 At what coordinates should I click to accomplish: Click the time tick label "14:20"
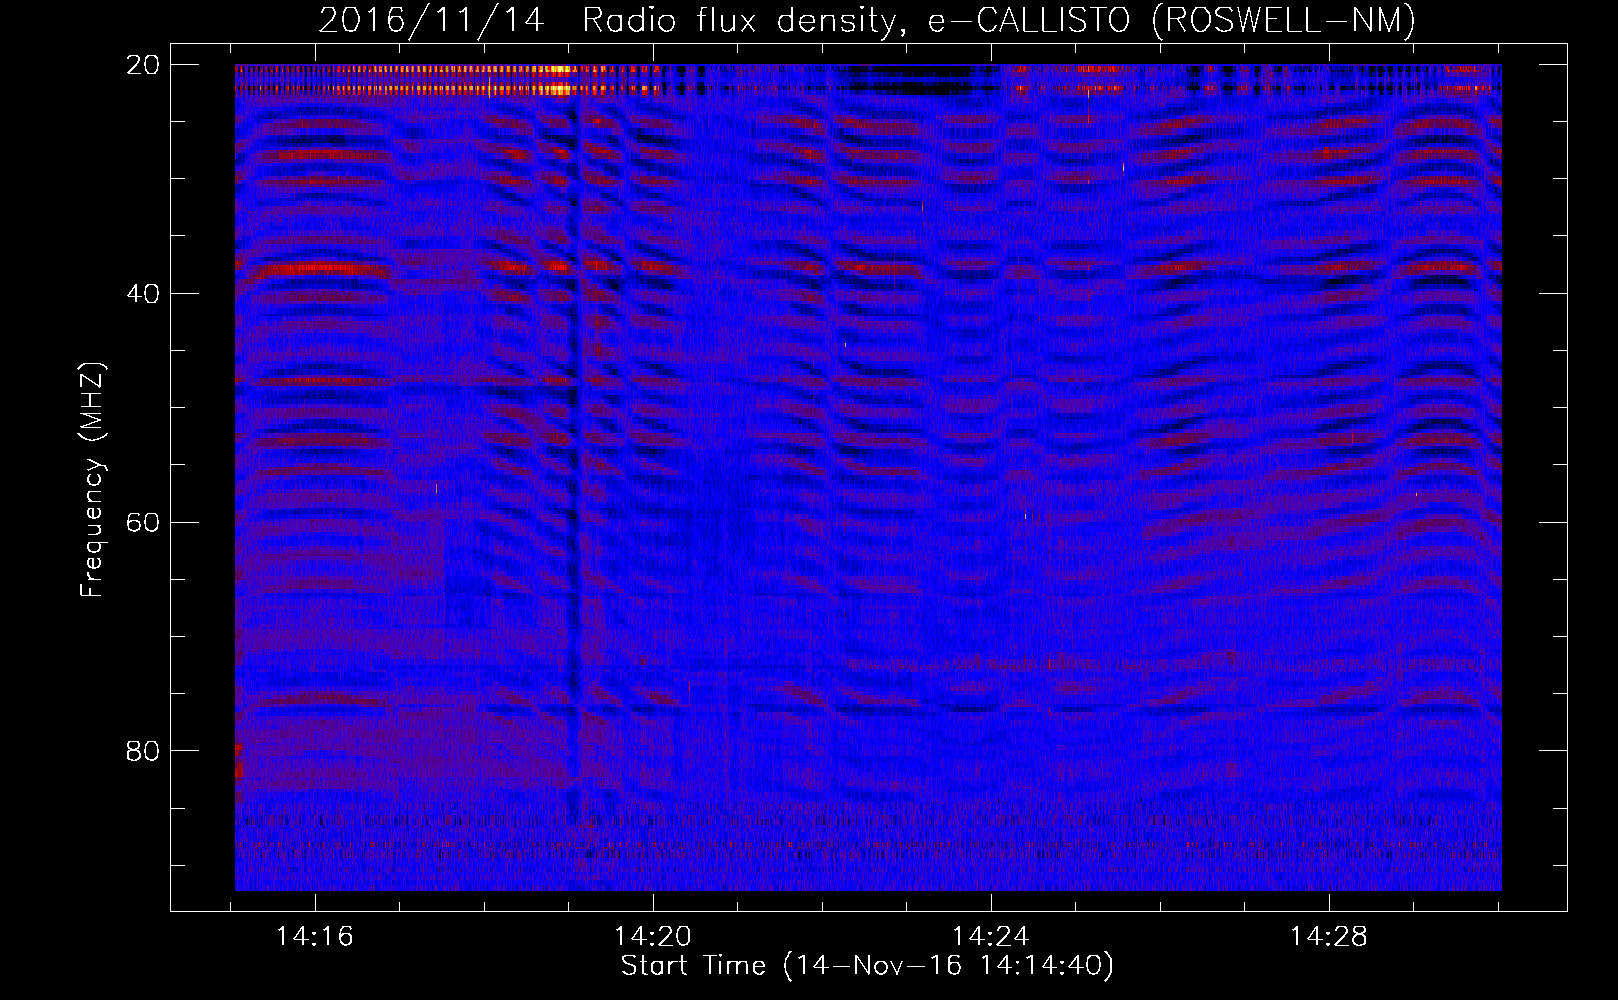[653, 937]
